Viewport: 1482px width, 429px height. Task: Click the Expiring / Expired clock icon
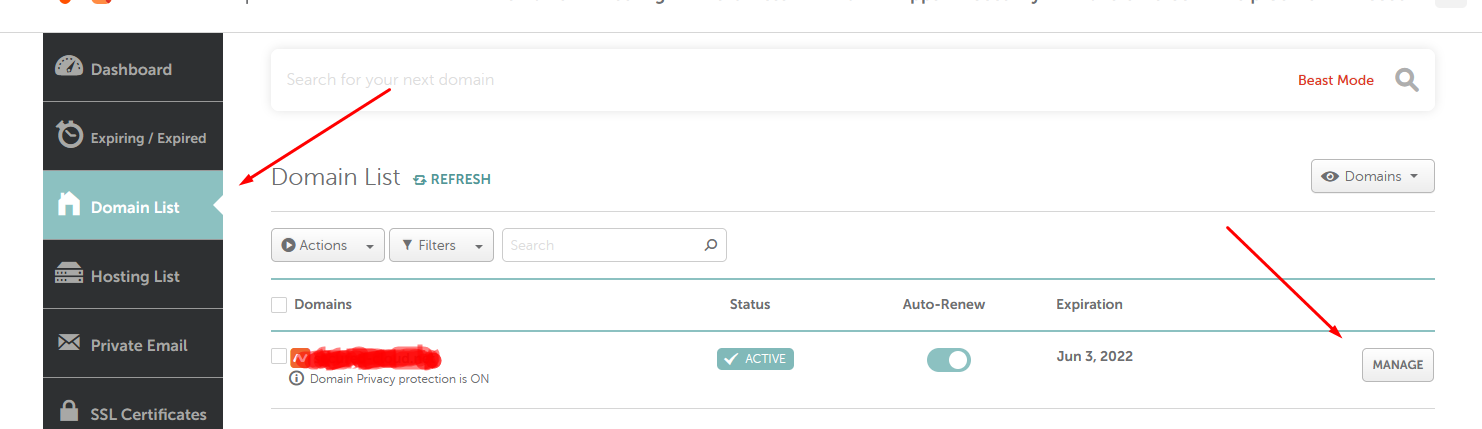[x=69, y=135]
